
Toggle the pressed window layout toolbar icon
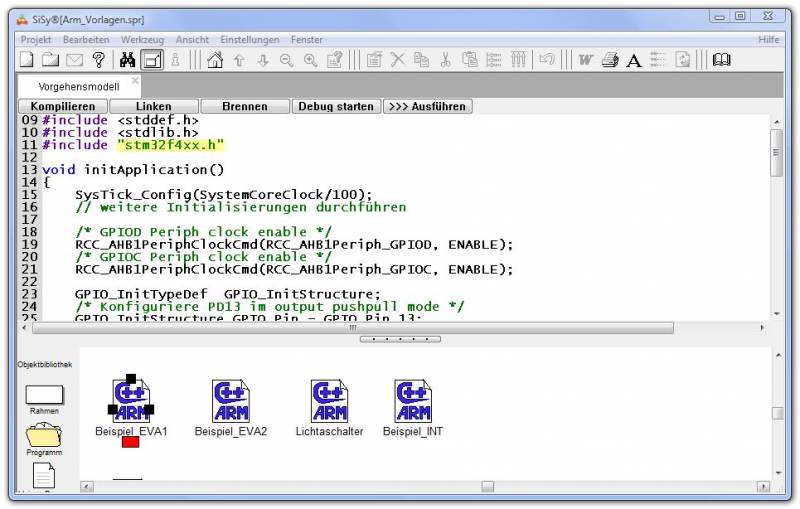[x=152, y=60]
